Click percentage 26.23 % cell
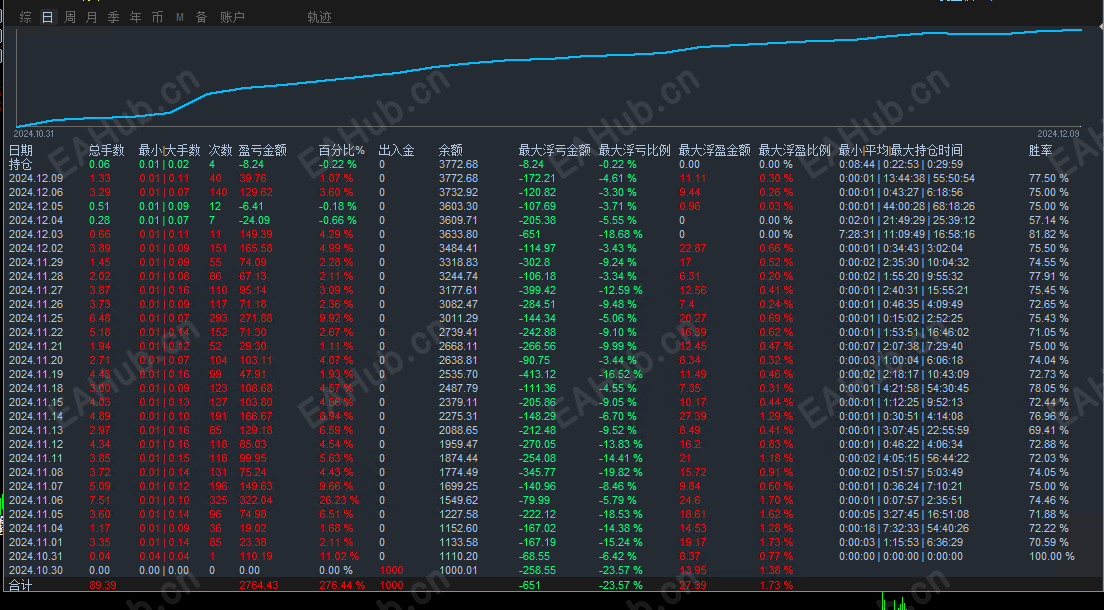The height and width of the screenshot is (610, 1104). 339,500
